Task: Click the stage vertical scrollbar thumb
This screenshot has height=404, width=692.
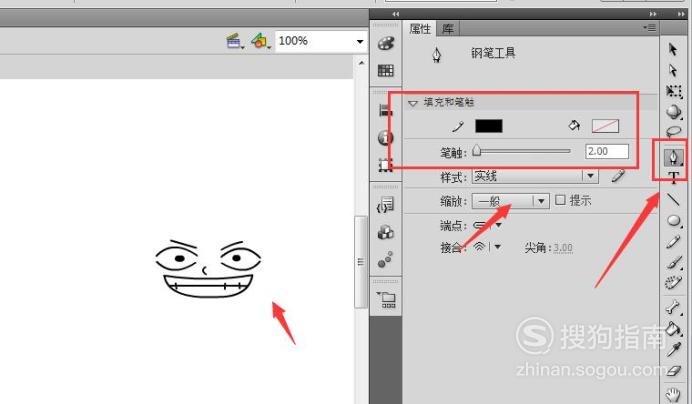Action: coord(361,262)
